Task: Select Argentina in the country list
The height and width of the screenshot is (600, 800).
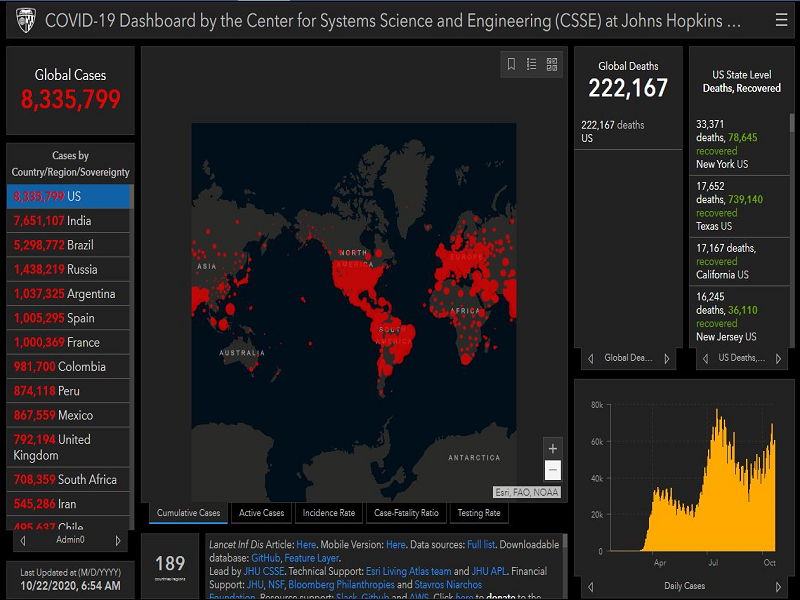Action: [68, 294]
